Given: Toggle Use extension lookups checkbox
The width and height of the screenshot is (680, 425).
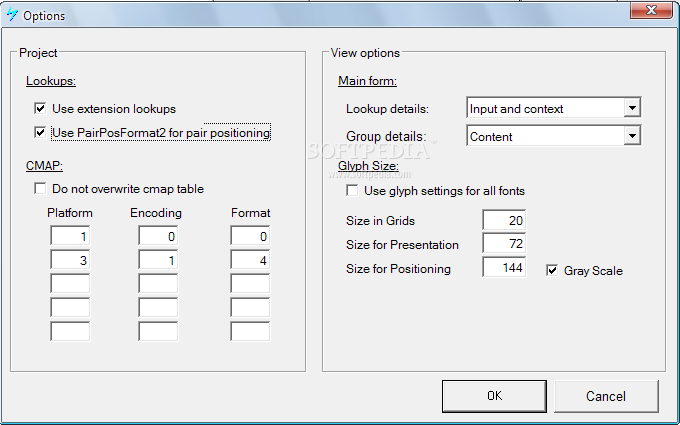Looking at the screenshot, I should [40, 108].
